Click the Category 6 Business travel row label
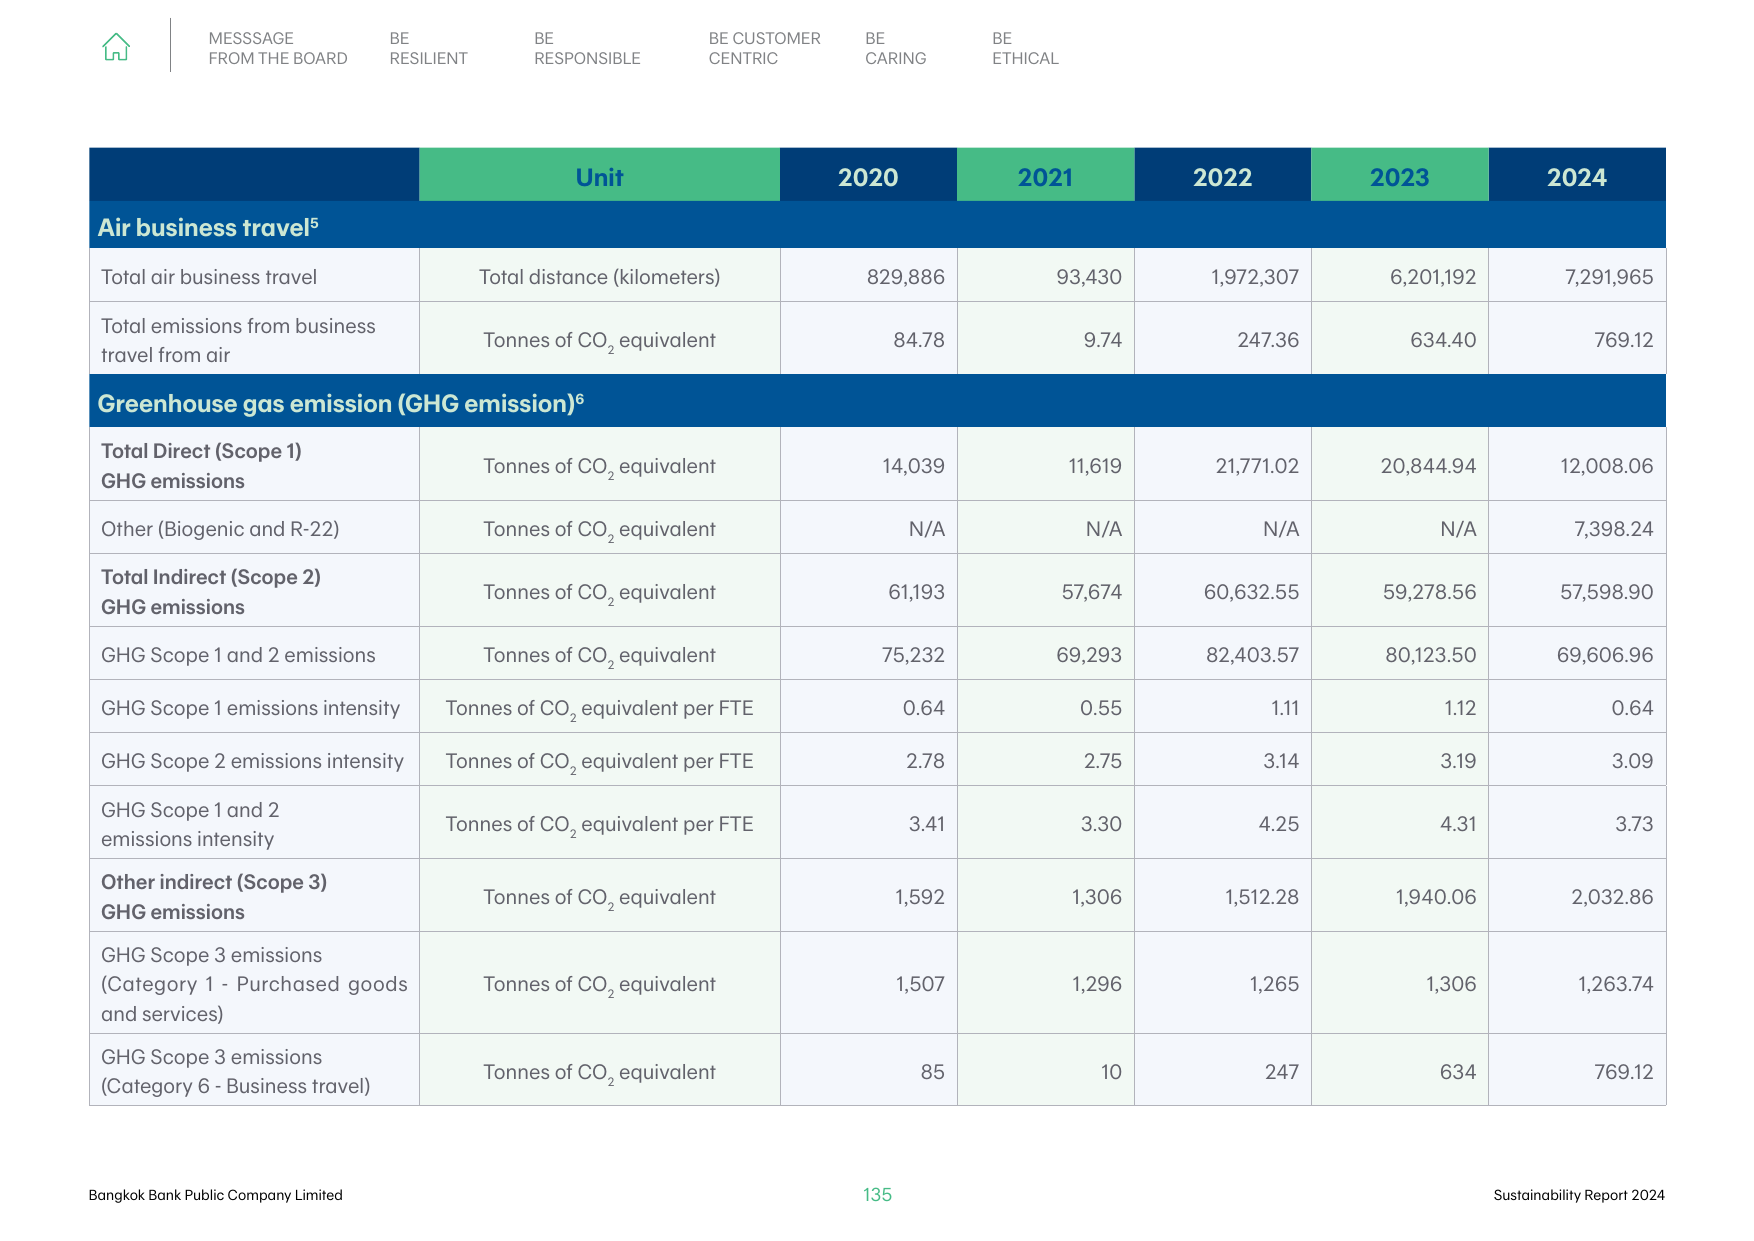Image resolution: width=1754 pixels, height=1241 pixels. click(236, 1071)
